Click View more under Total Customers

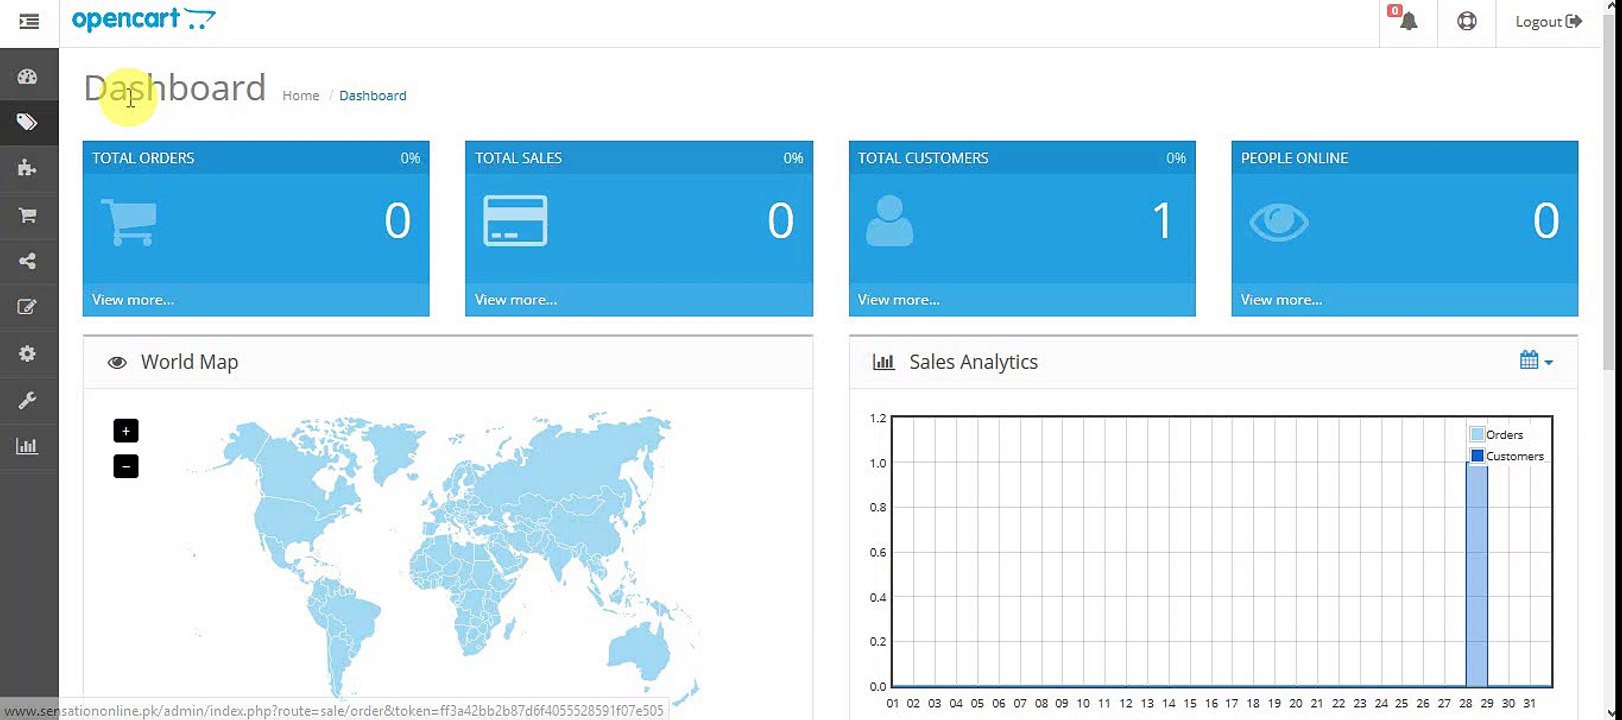pyautogui.click(x=898, y=300)
